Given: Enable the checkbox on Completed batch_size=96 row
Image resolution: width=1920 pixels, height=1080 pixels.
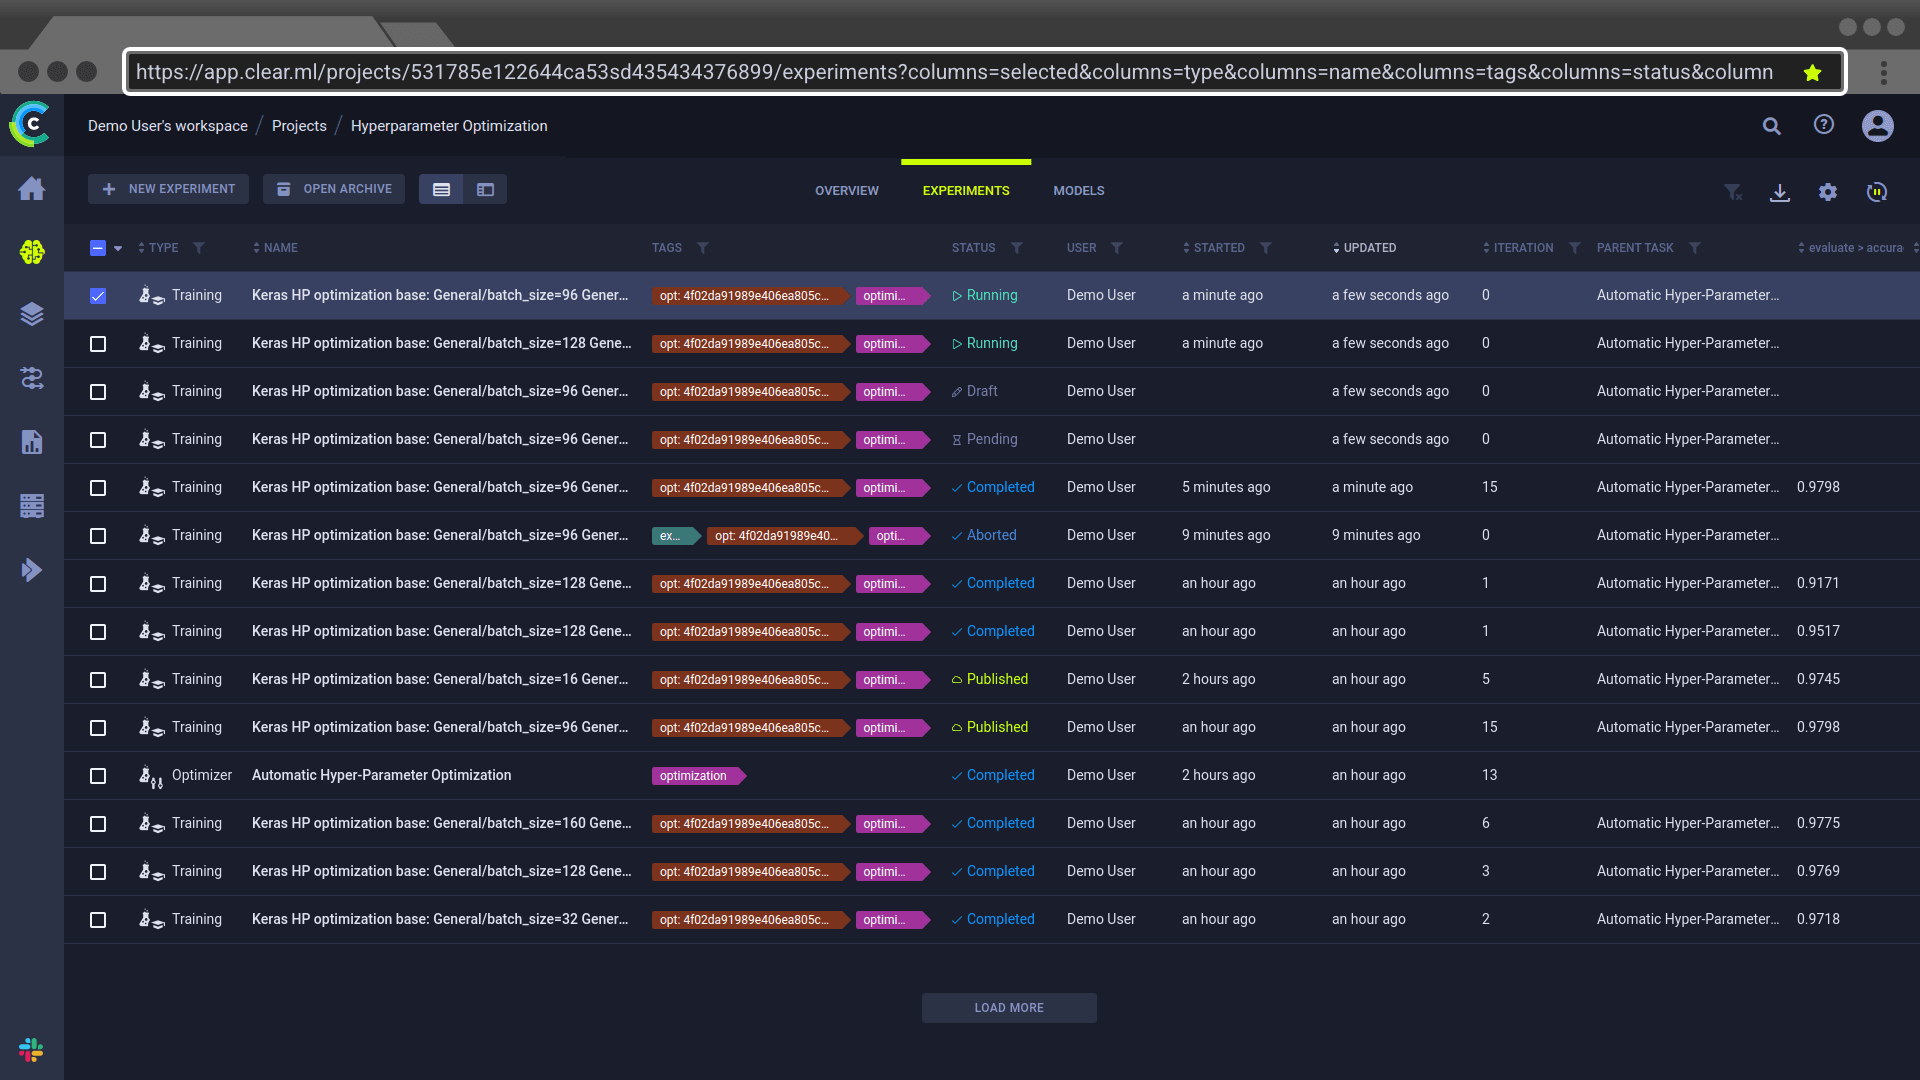Looking at the screenshot, I should point(99,487).
